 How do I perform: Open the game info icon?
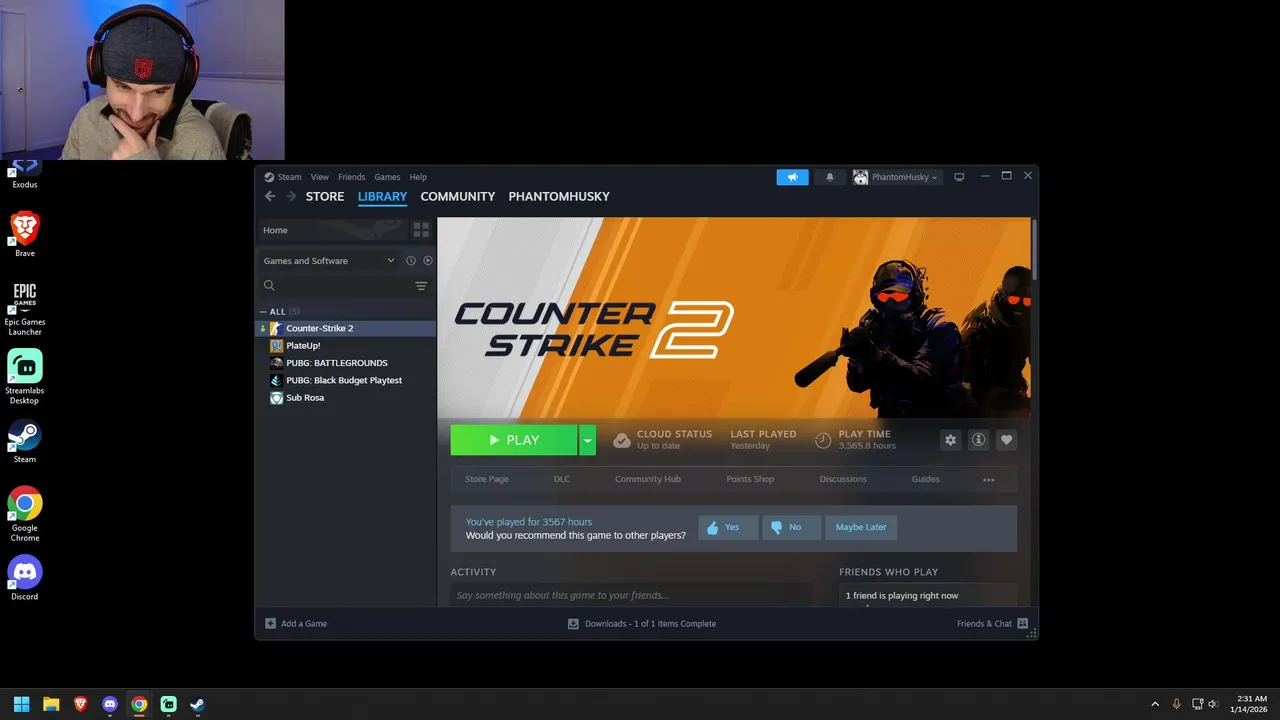point(979,440)
